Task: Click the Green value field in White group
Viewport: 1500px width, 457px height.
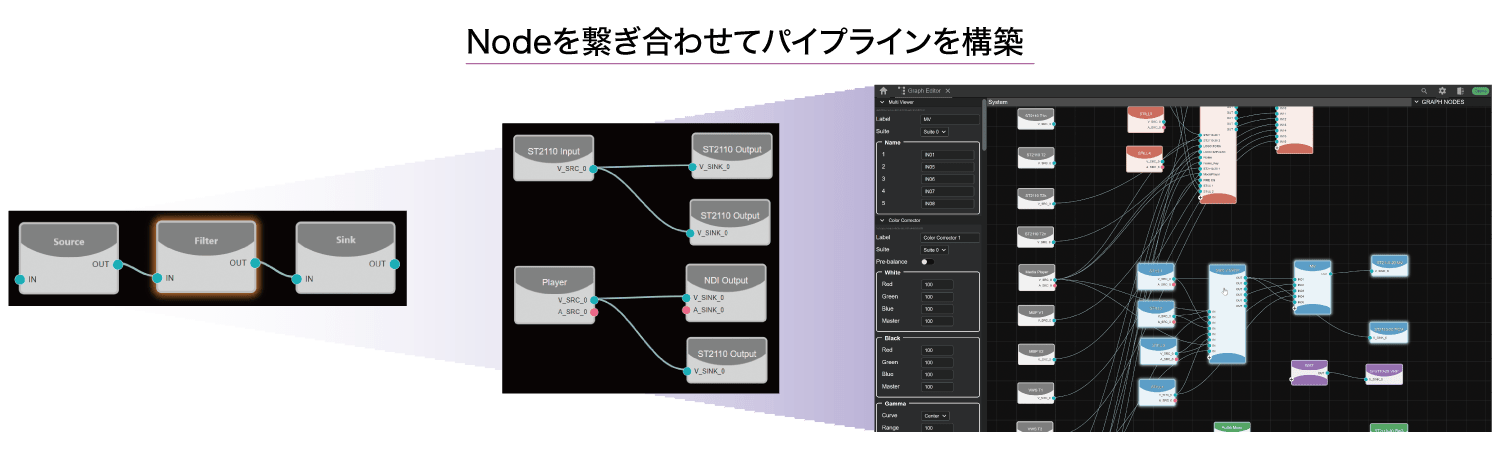Action: 937,297
